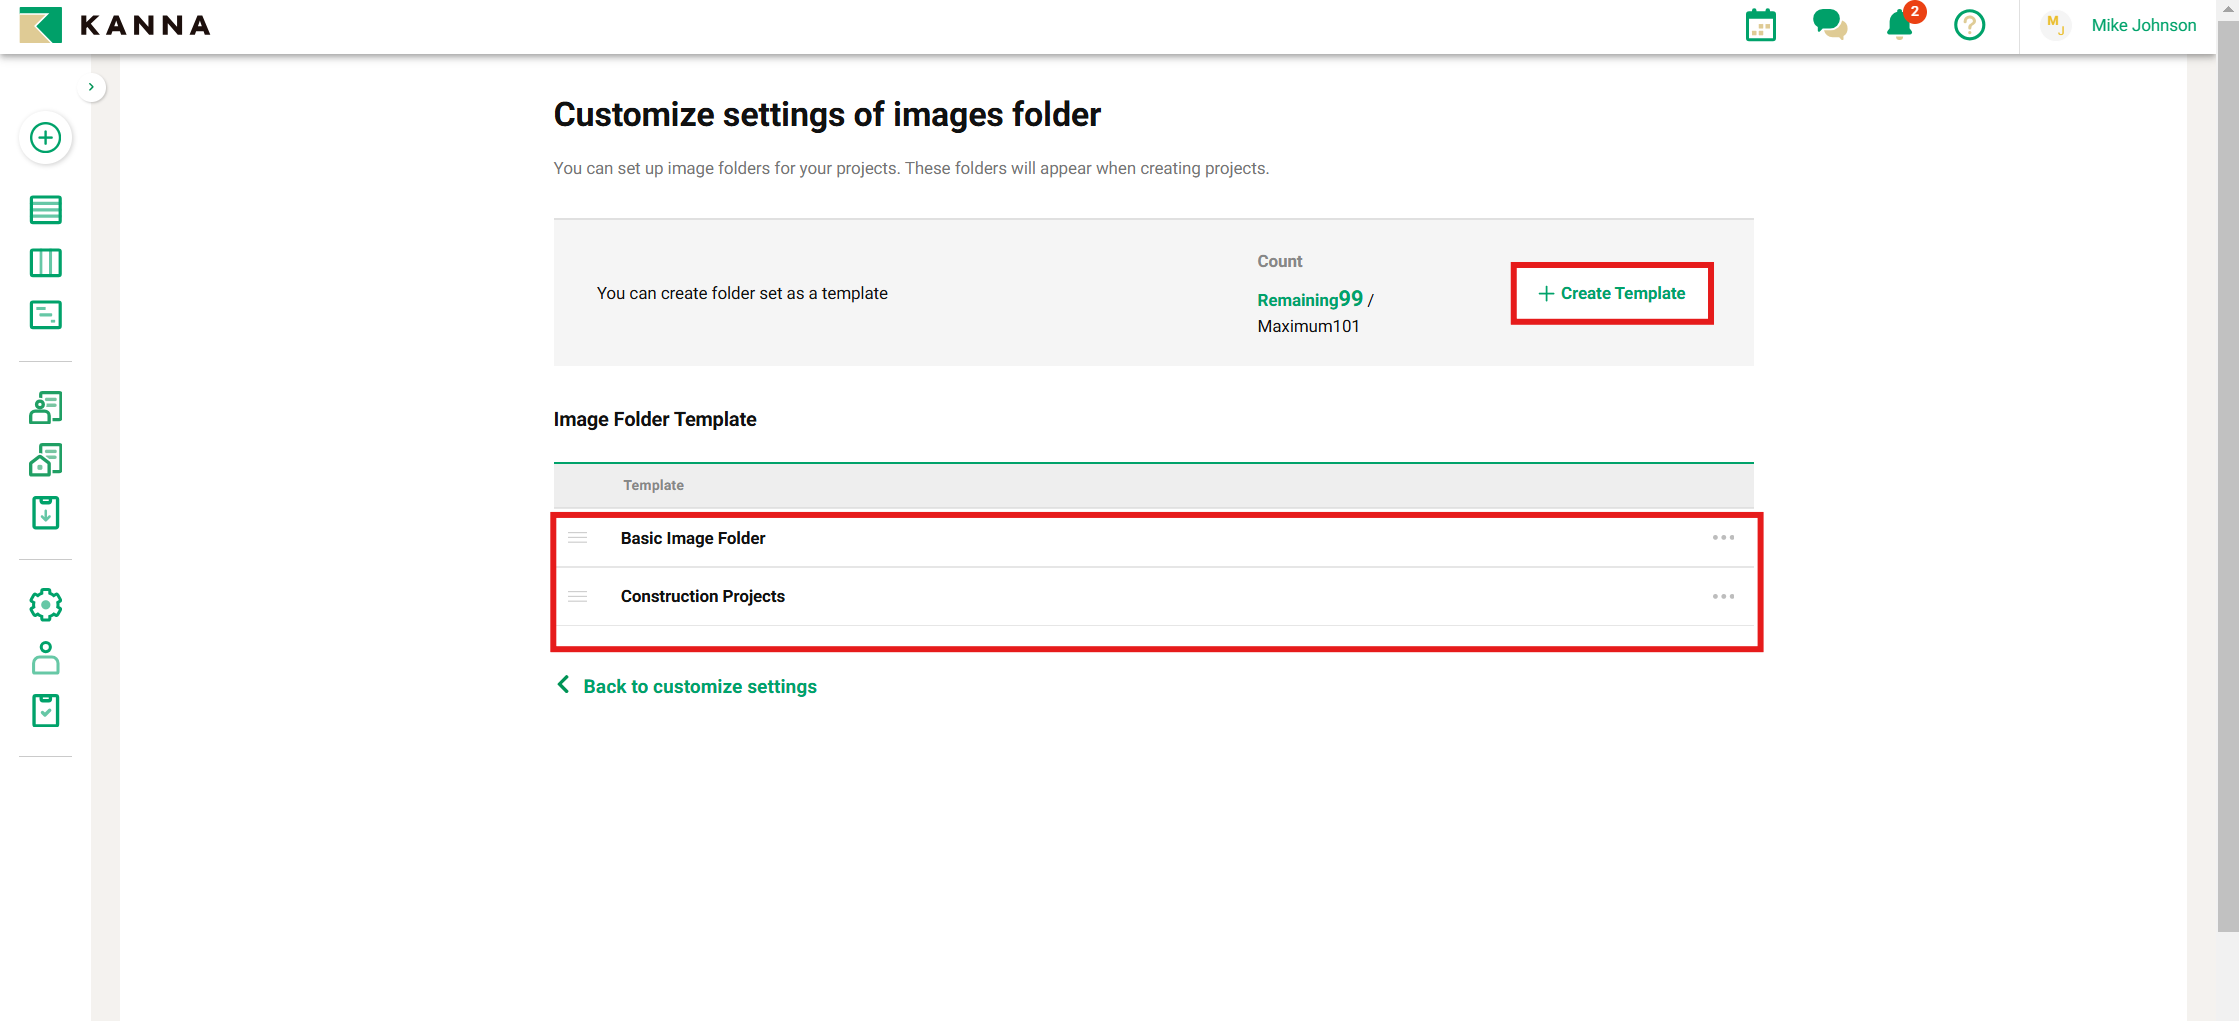Open the person silhouette icon in sidebar

point(45,658)
